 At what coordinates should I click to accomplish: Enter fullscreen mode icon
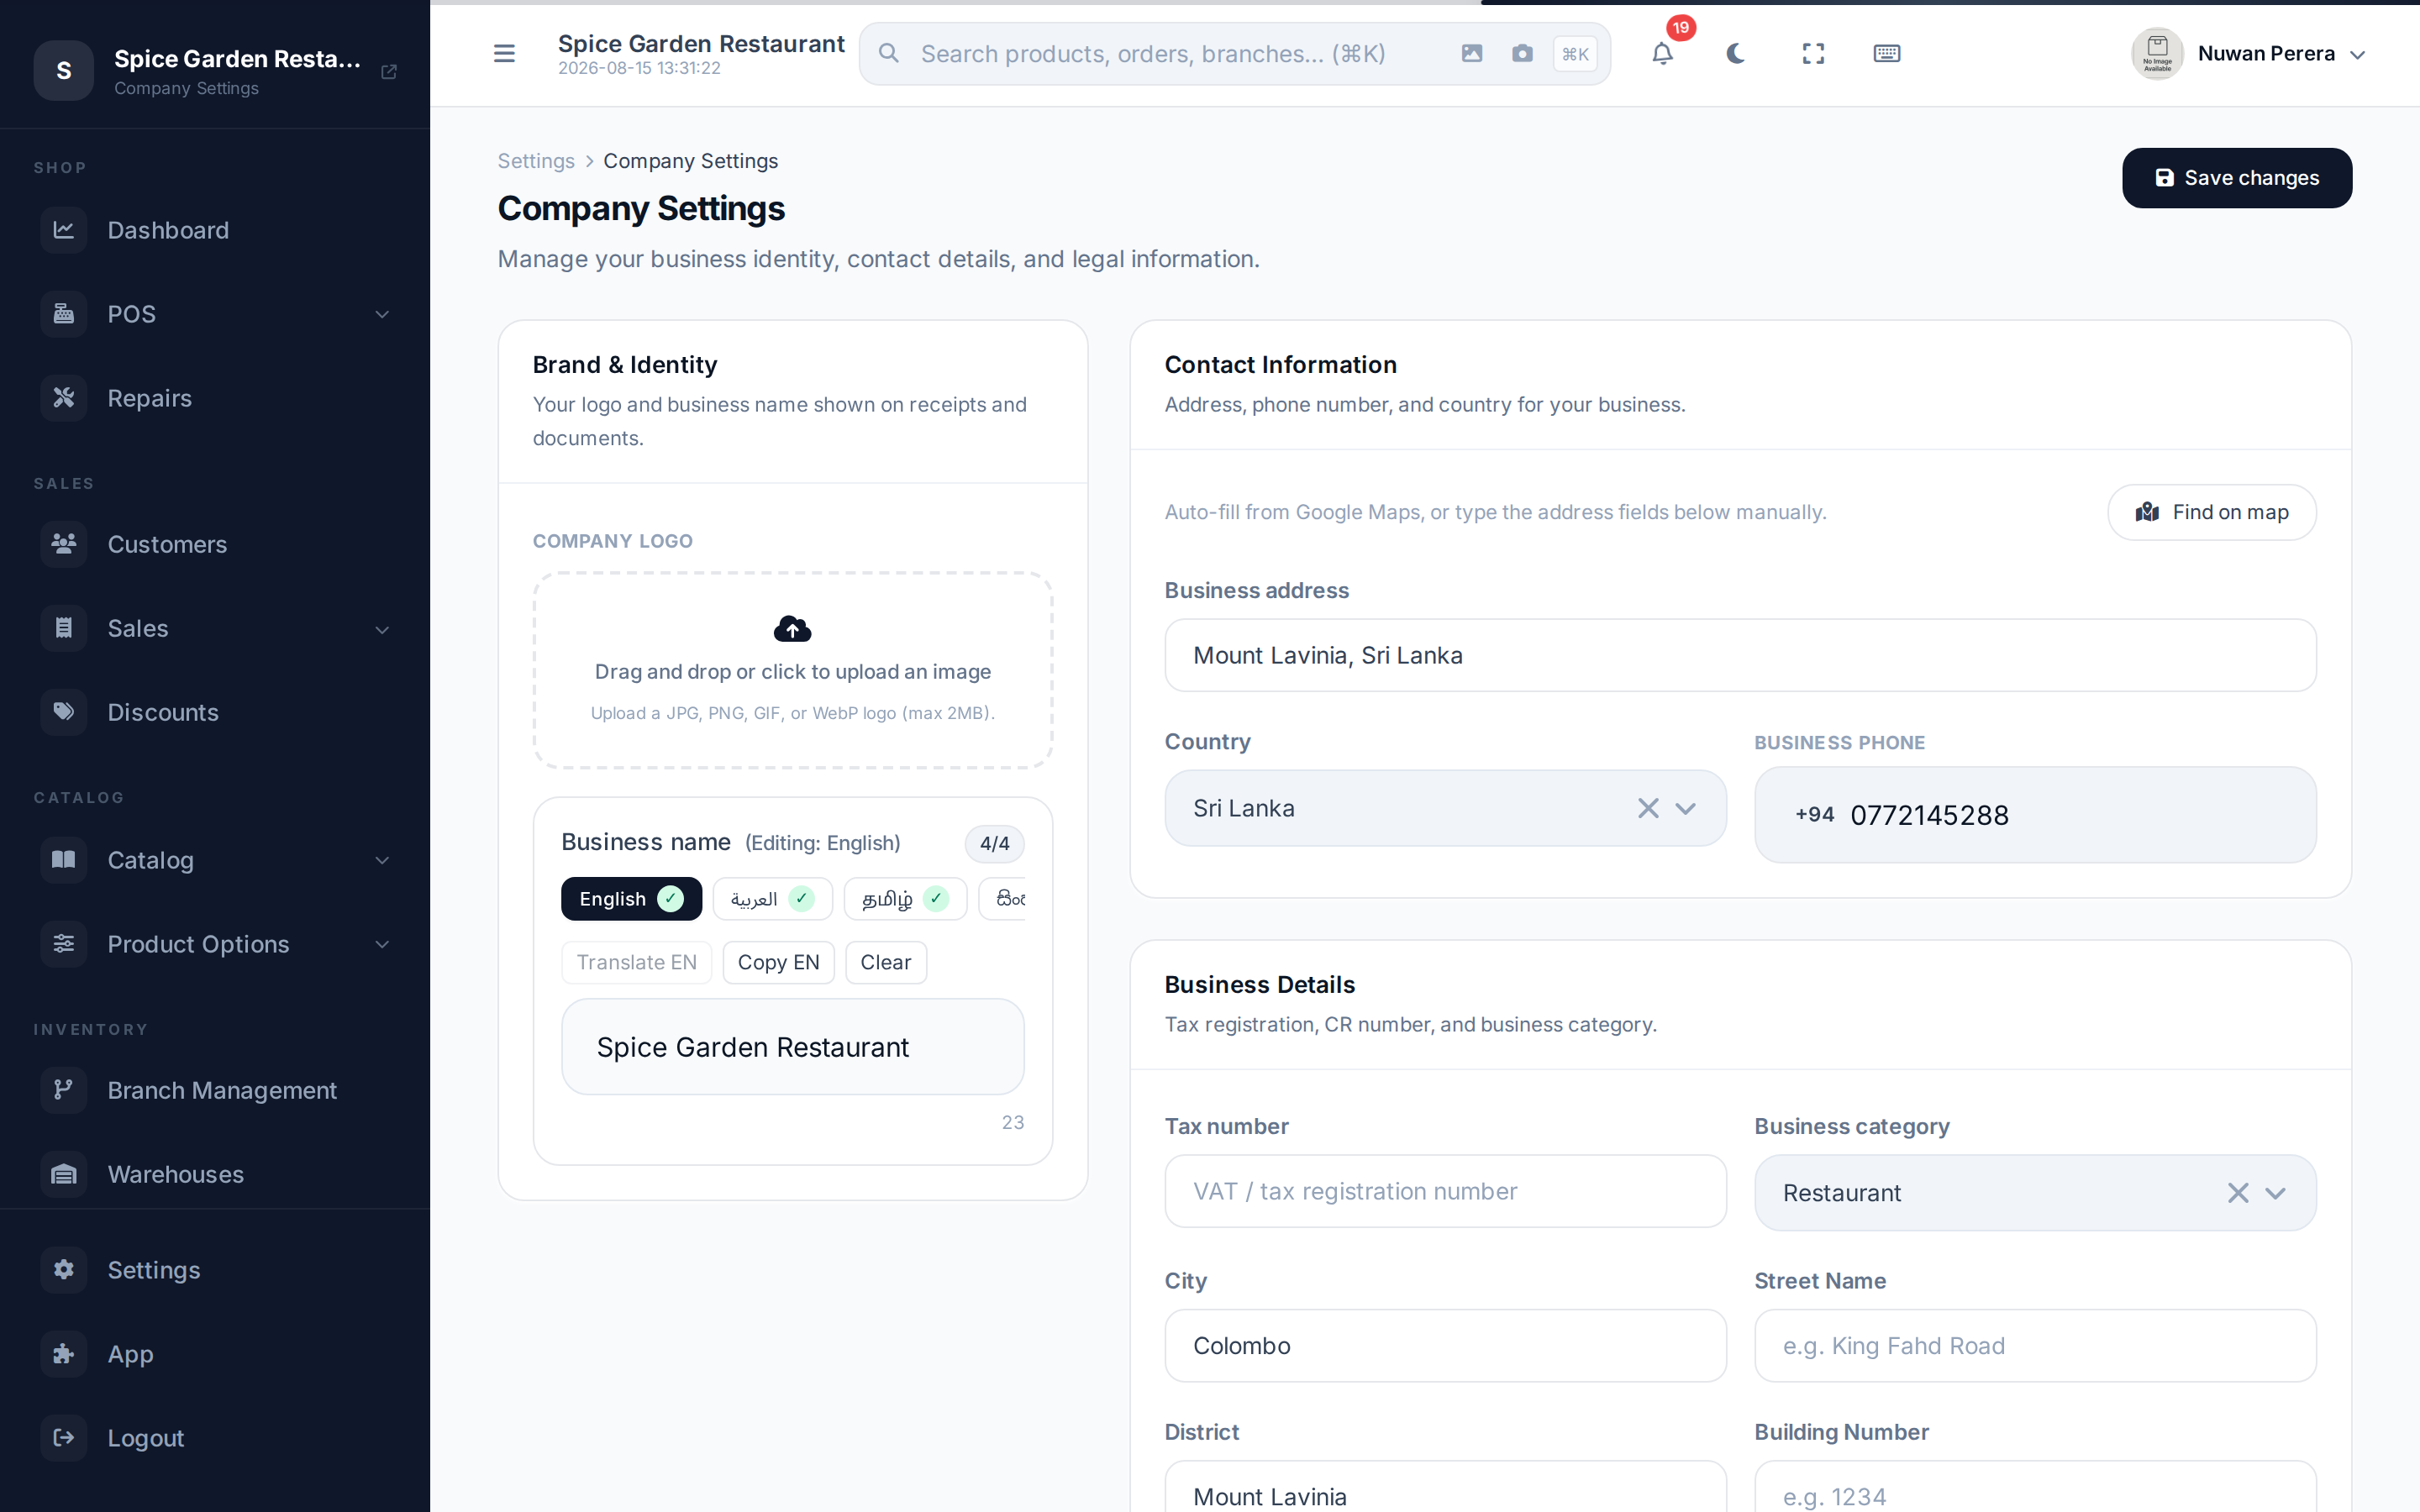1813,53
